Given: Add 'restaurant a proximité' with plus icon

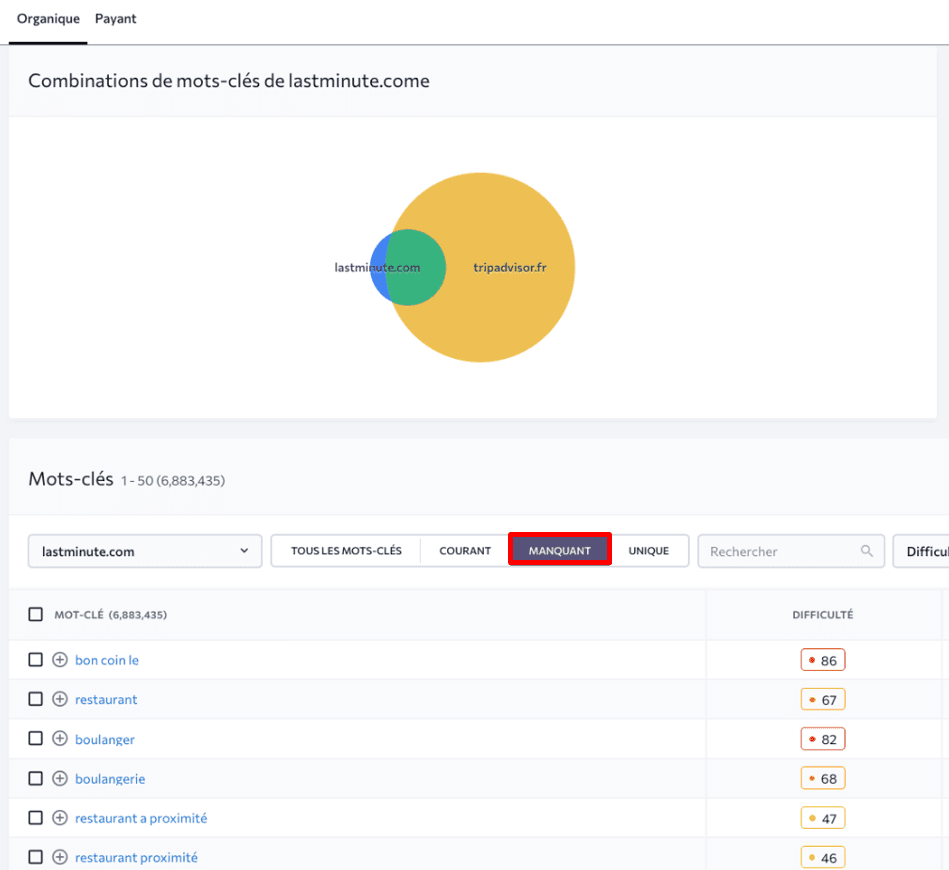Looking at the screenshot, I should click(x=59, y=818).
